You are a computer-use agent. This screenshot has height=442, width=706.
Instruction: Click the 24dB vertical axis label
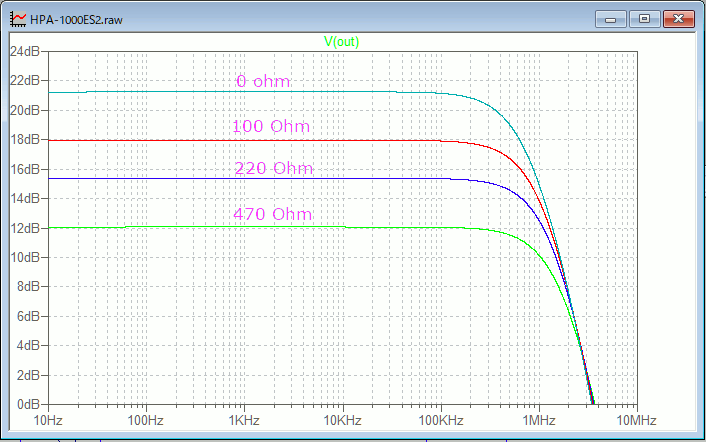click(x=23, y=51)
